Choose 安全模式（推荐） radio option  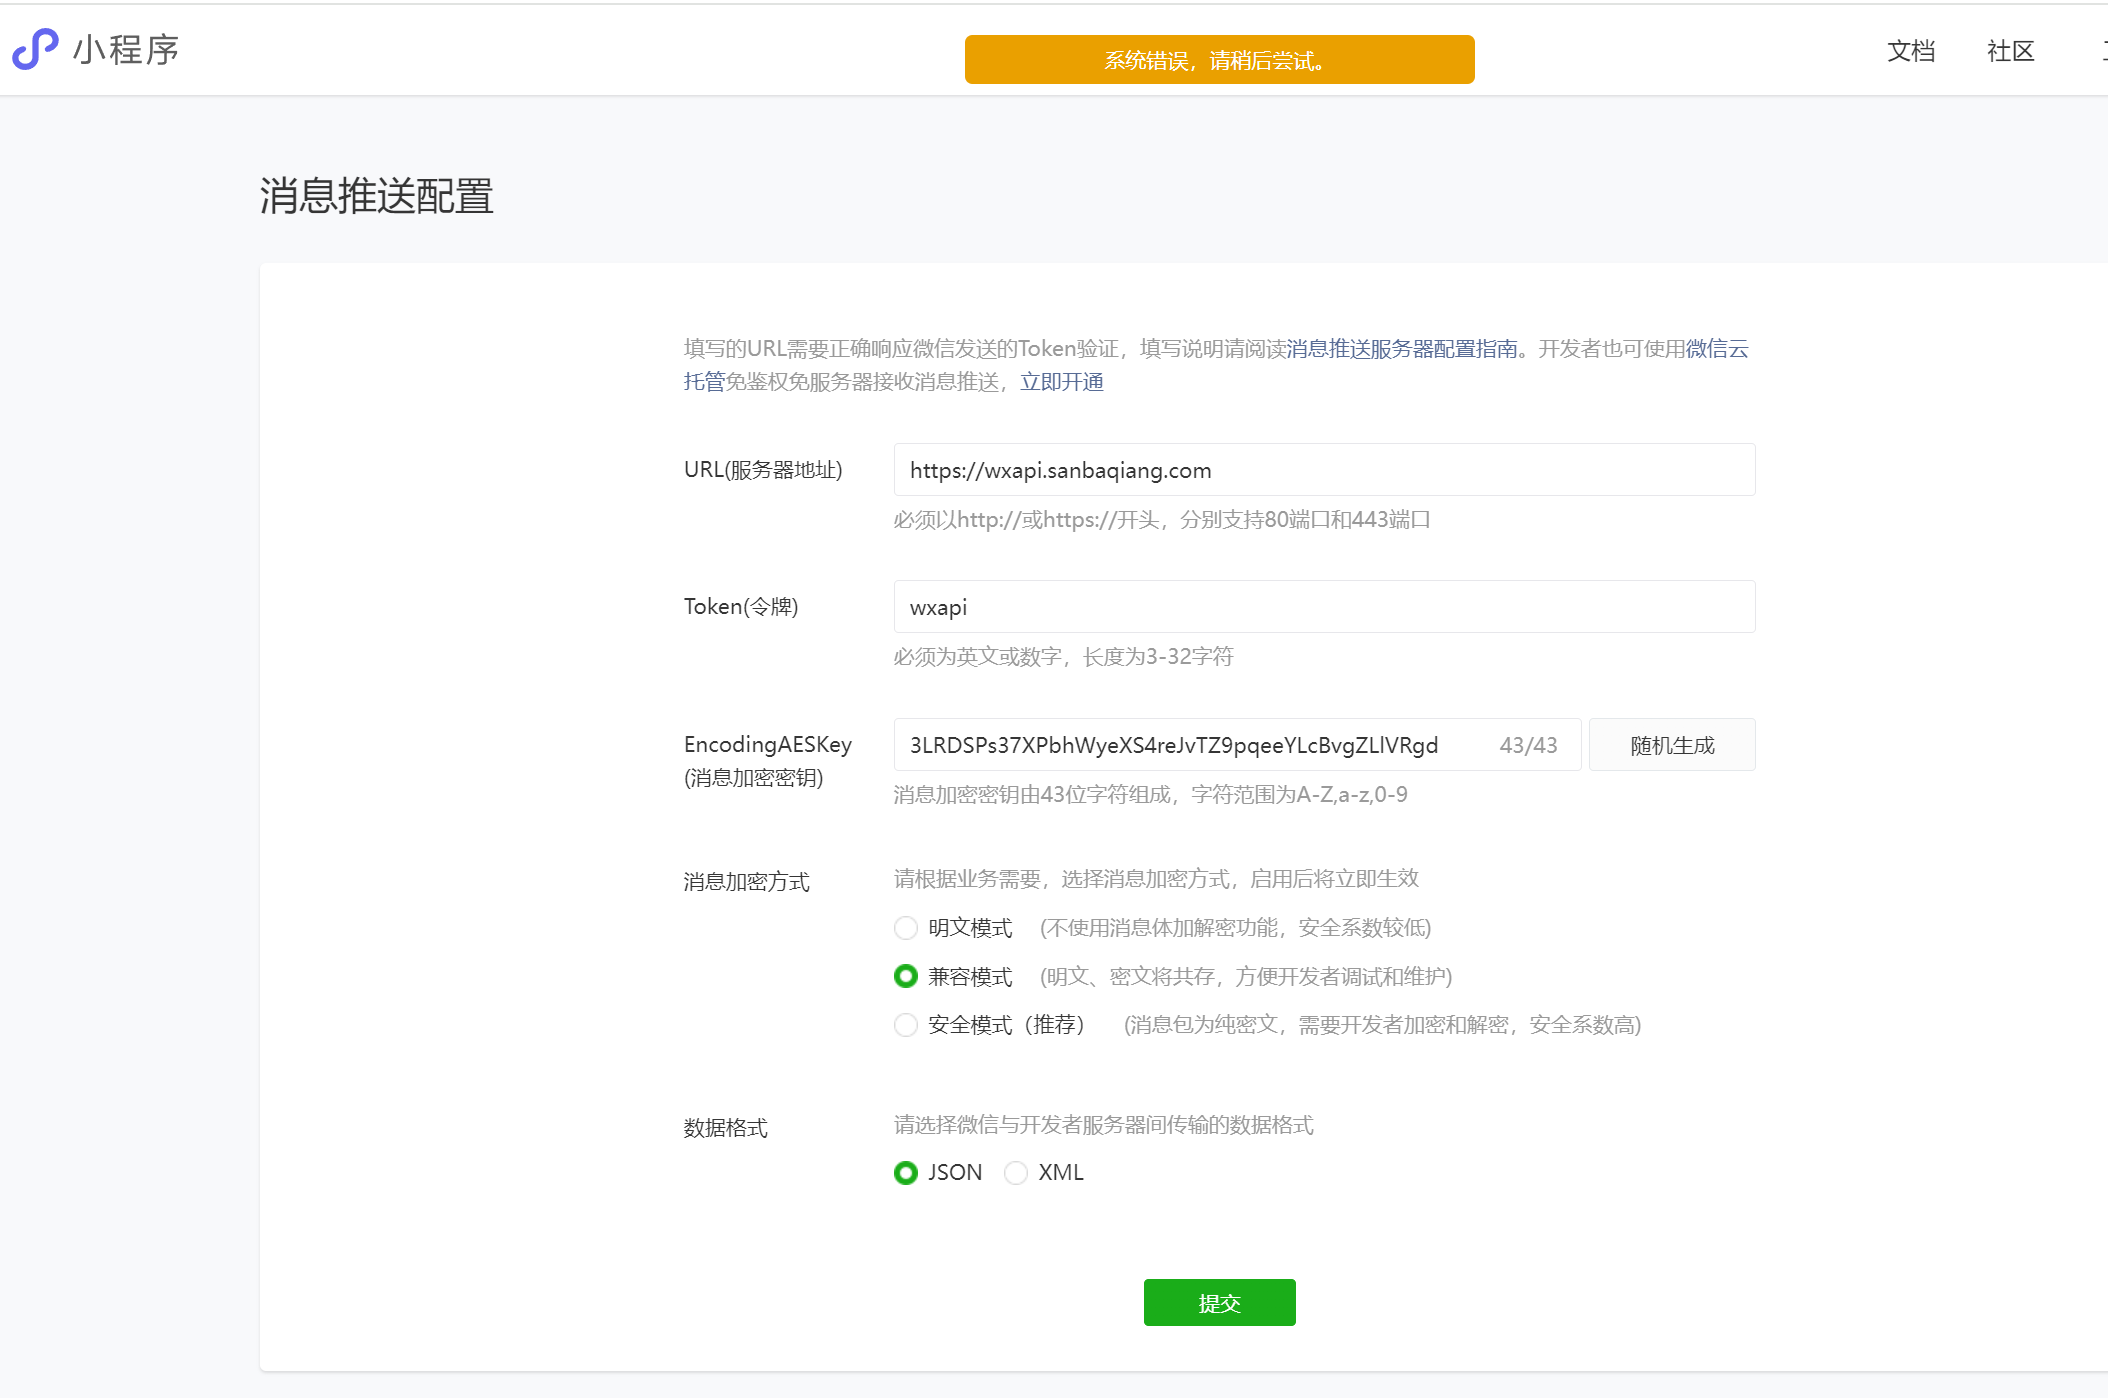(906, 1025)
